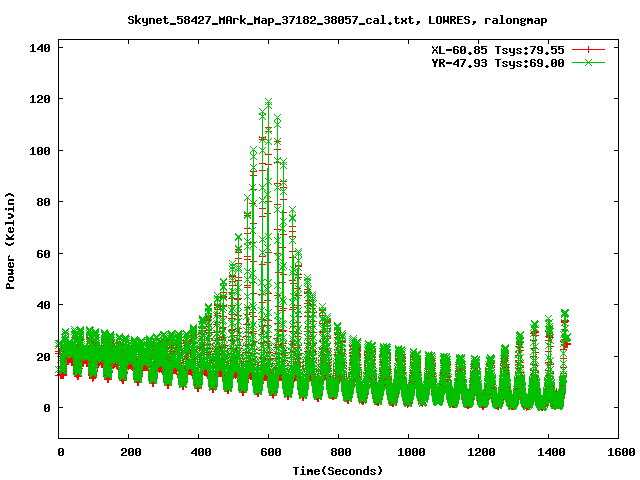This screenshot has width=640, height=480.
Task: Click the 20 label on the power axis
Action: coord(44,357)
